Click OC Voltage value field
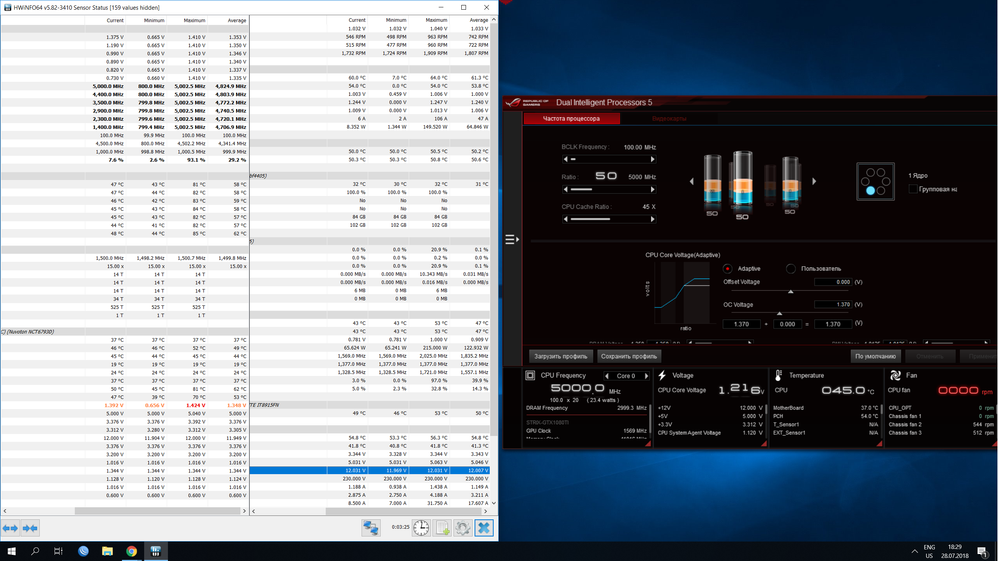This screenshot has height=561, width=999. [x=833, y=304]
